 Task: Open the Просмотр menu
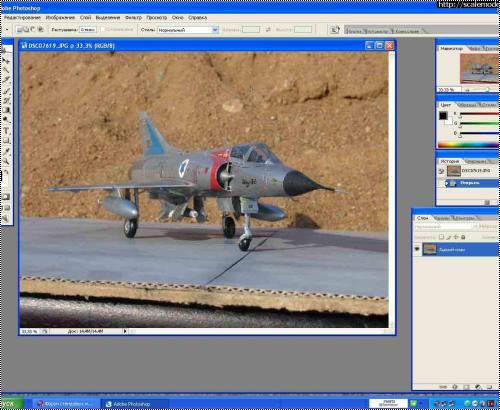pos(157,18)
